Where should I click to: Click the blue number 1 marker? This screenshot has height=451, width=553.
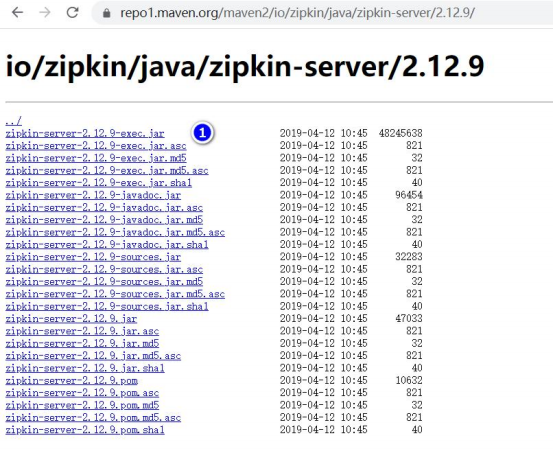tap(202, 133)
